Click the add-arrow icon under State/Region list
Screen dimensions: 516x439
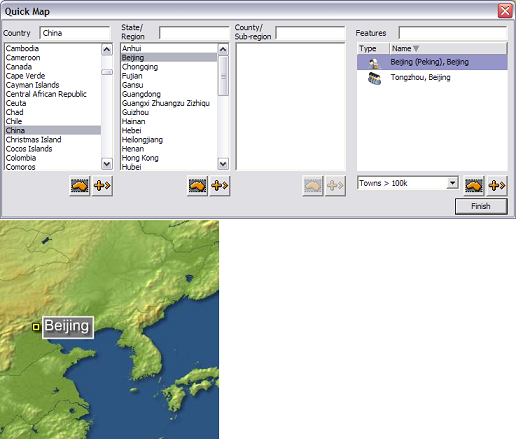pos(220,186)
